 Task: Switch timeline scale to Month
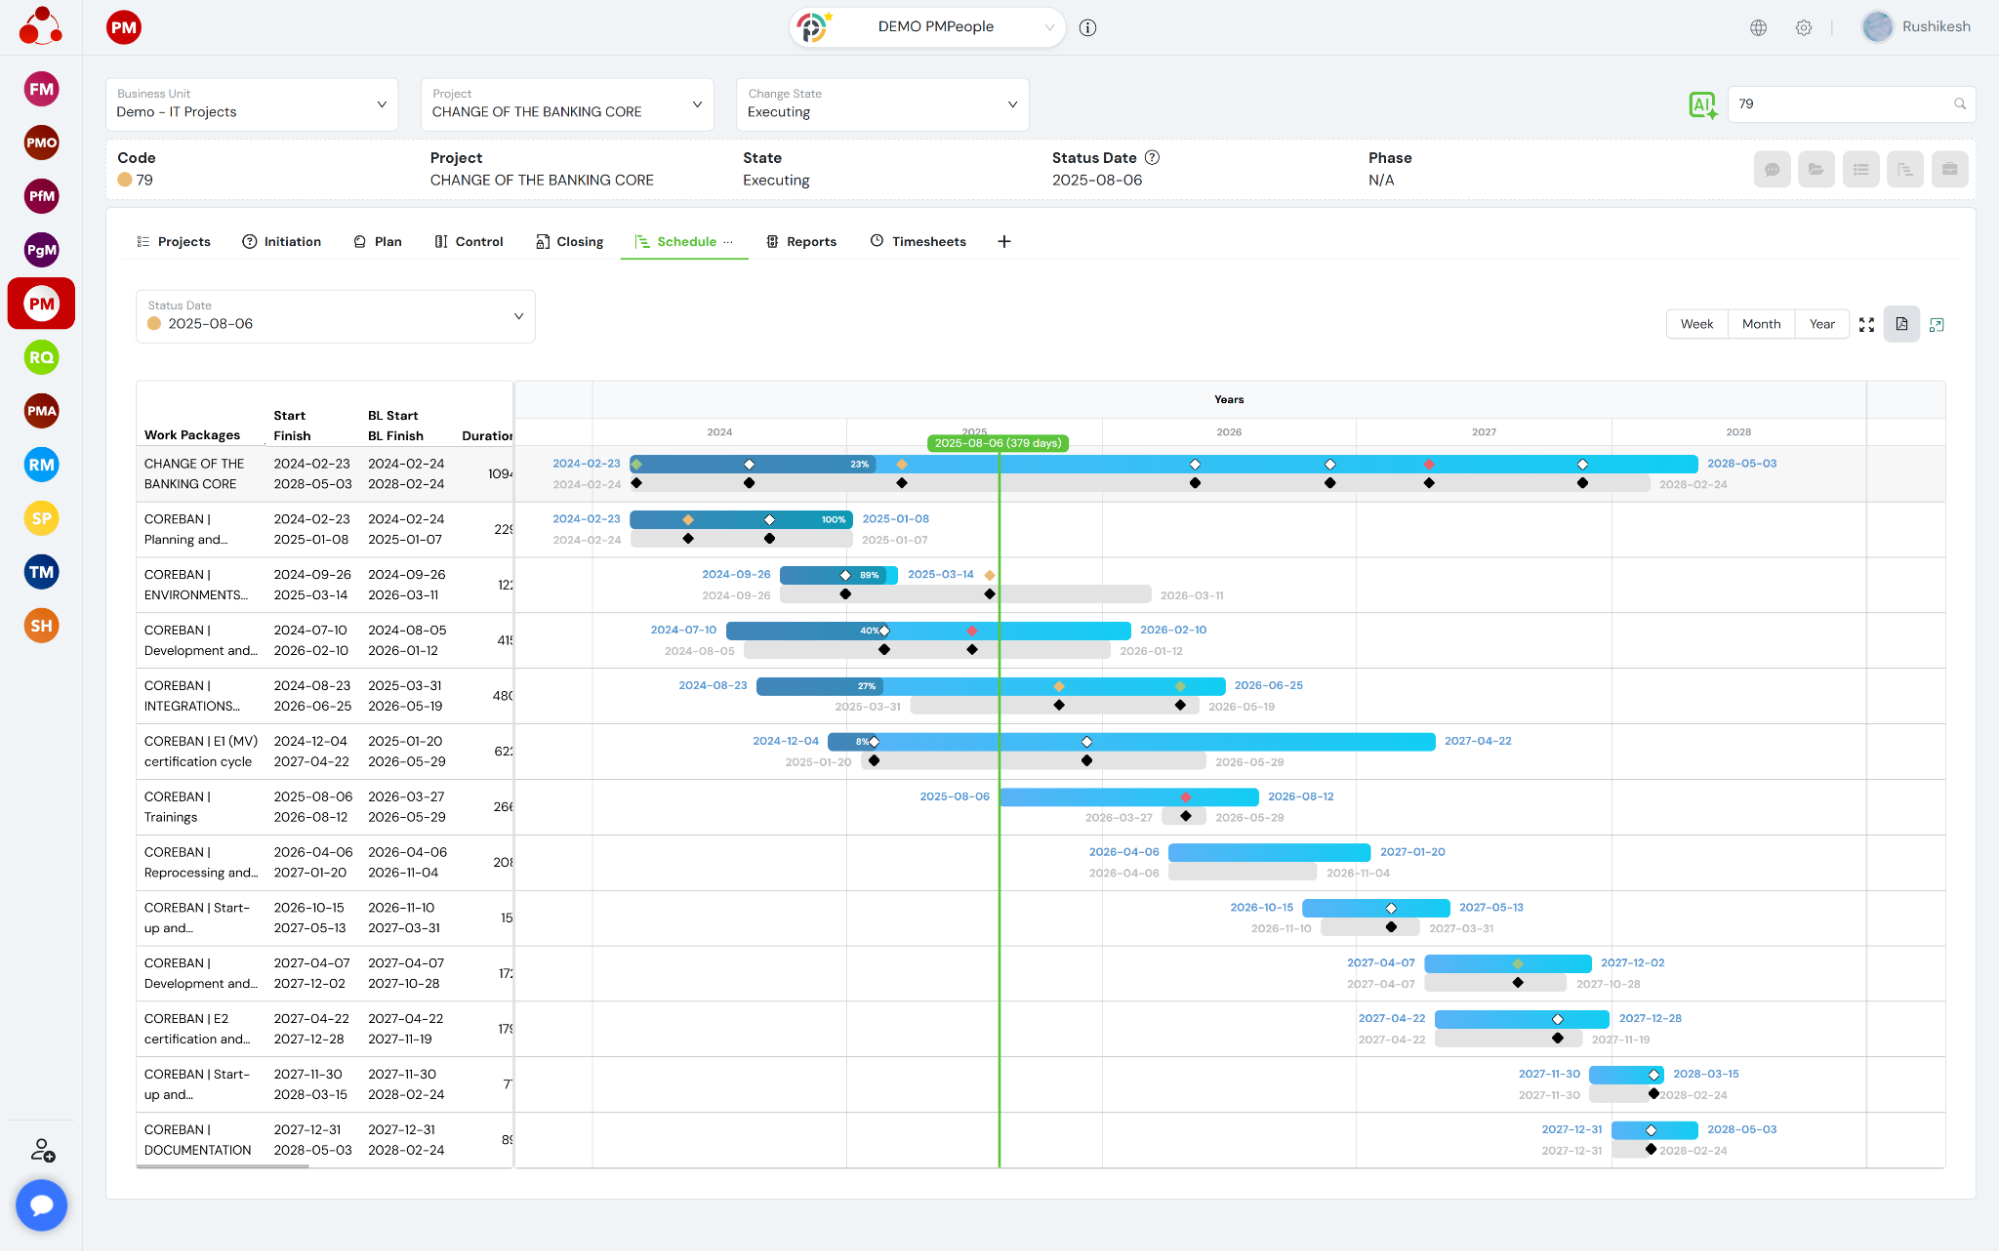coord(1760,324)
